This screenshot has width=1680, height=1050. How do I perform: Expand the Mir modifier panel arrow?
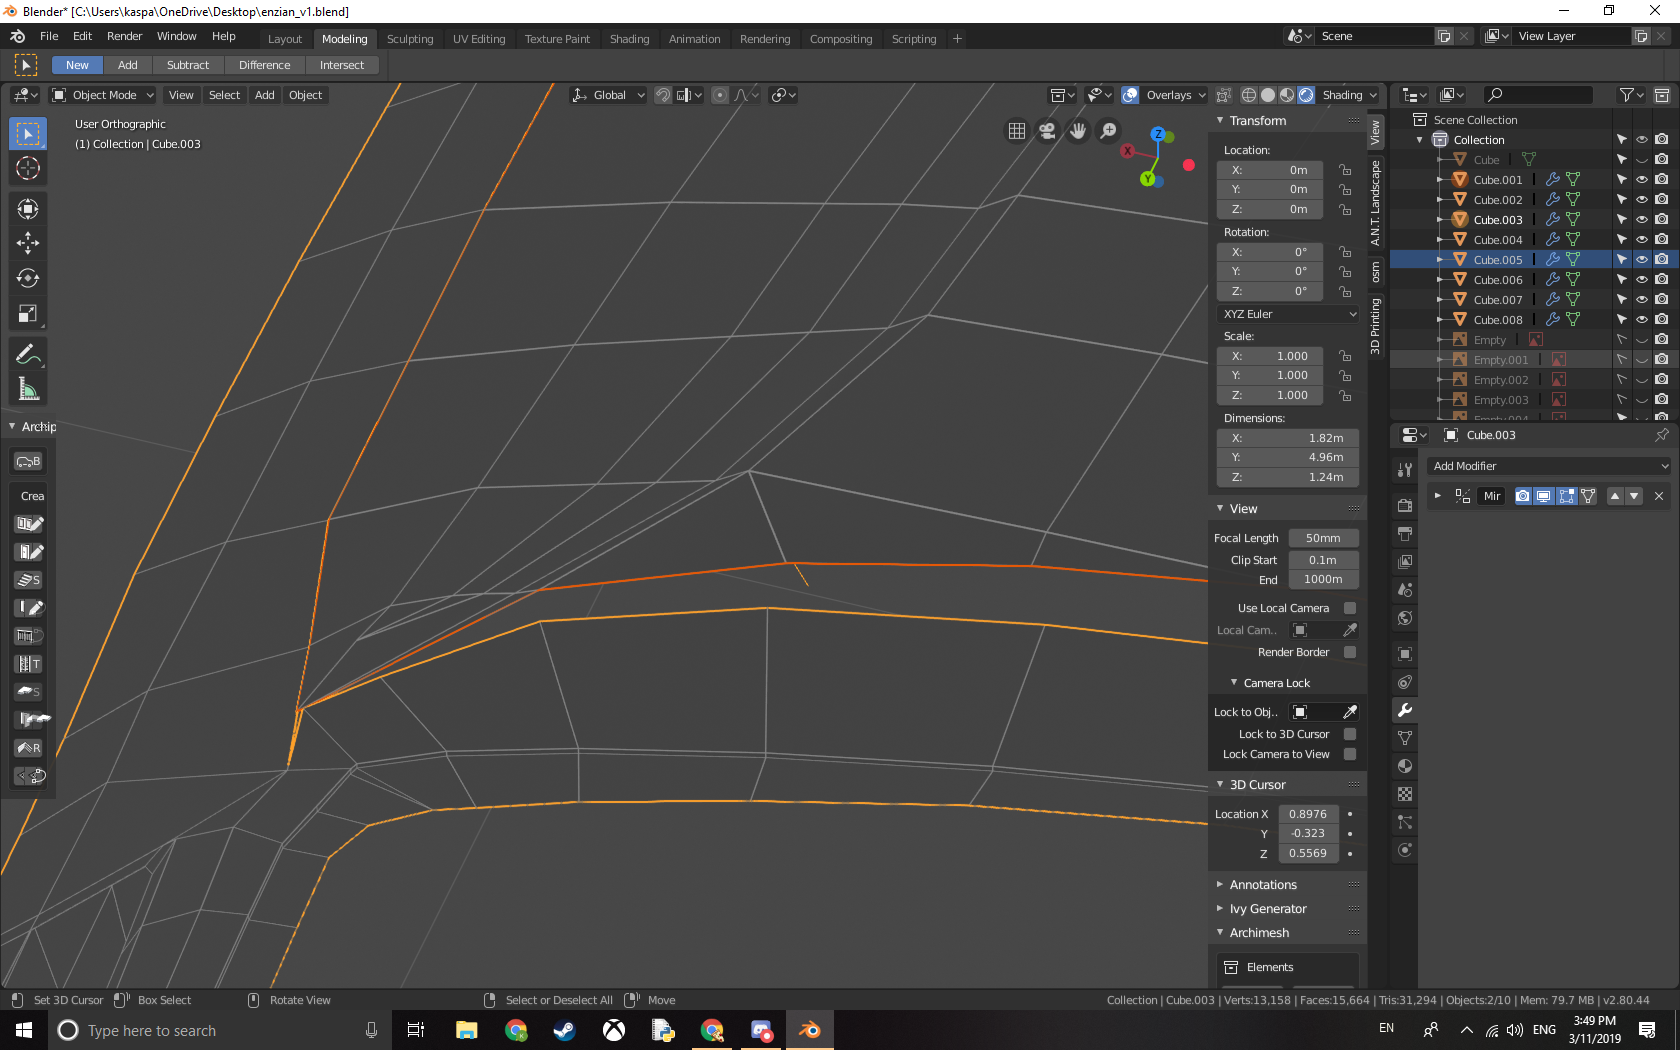click(1438, 496)
